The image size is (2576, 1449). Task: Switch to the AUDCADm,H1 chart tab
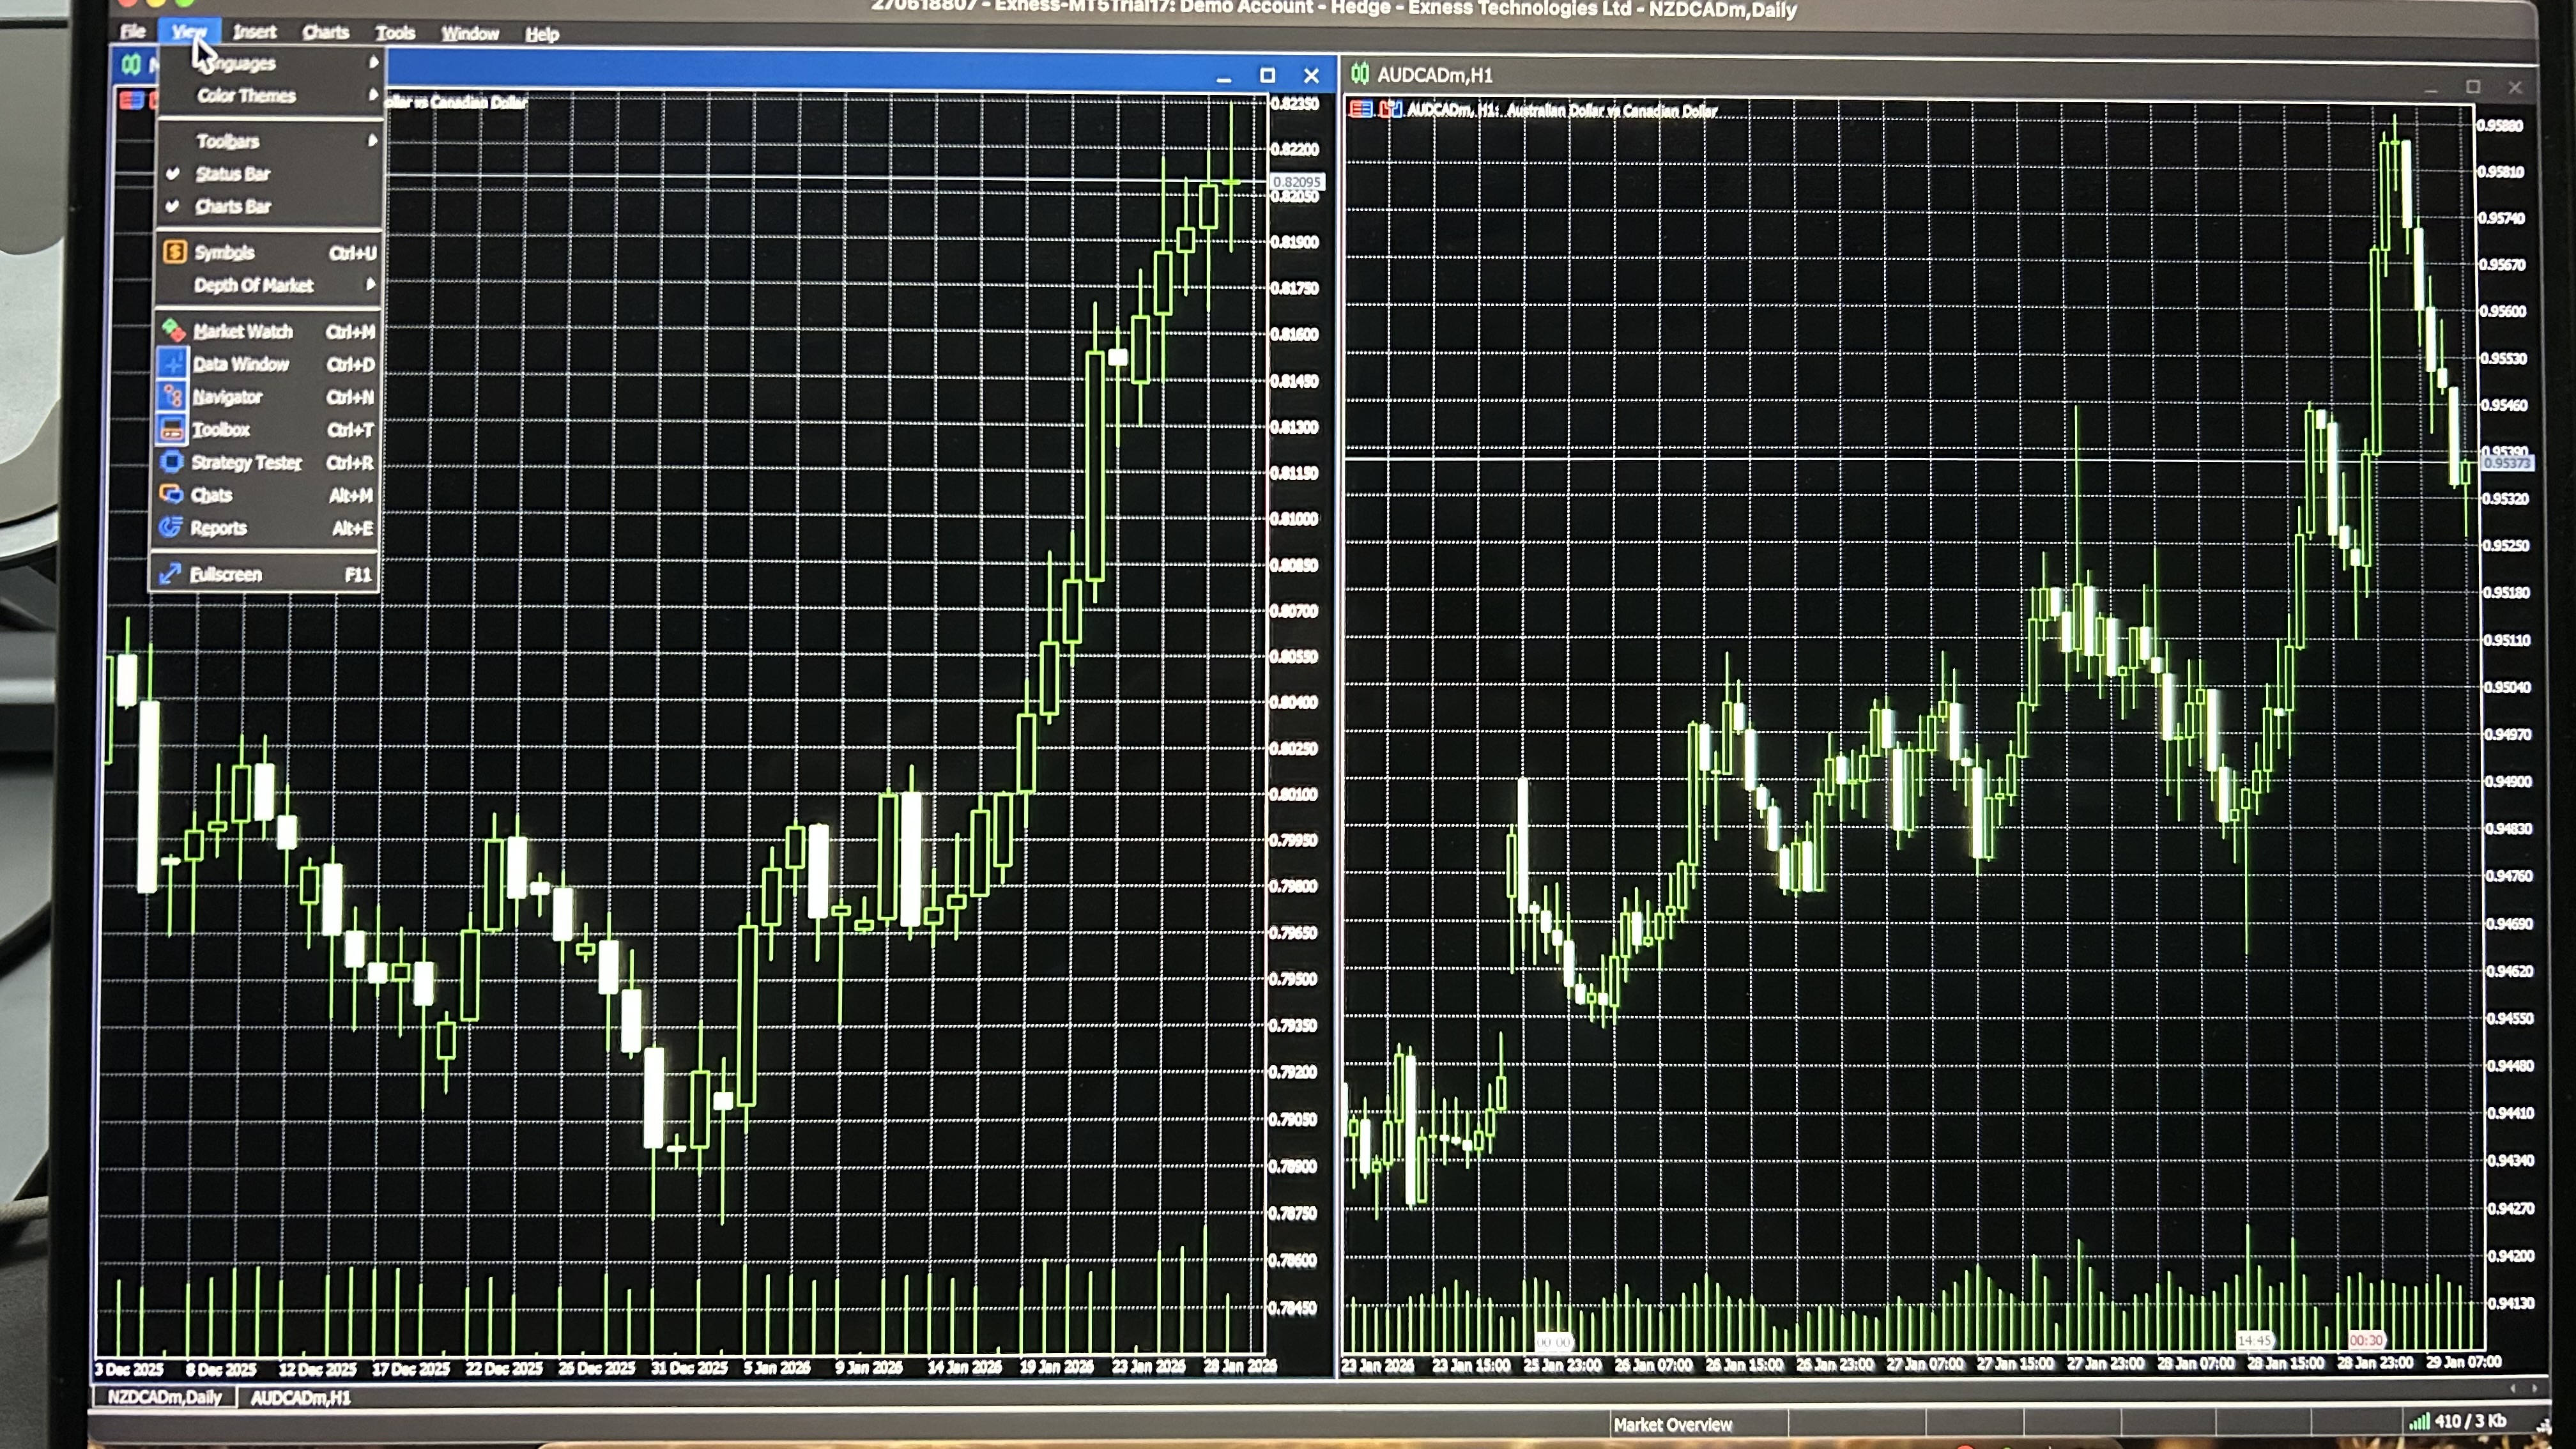(300, 1397)
